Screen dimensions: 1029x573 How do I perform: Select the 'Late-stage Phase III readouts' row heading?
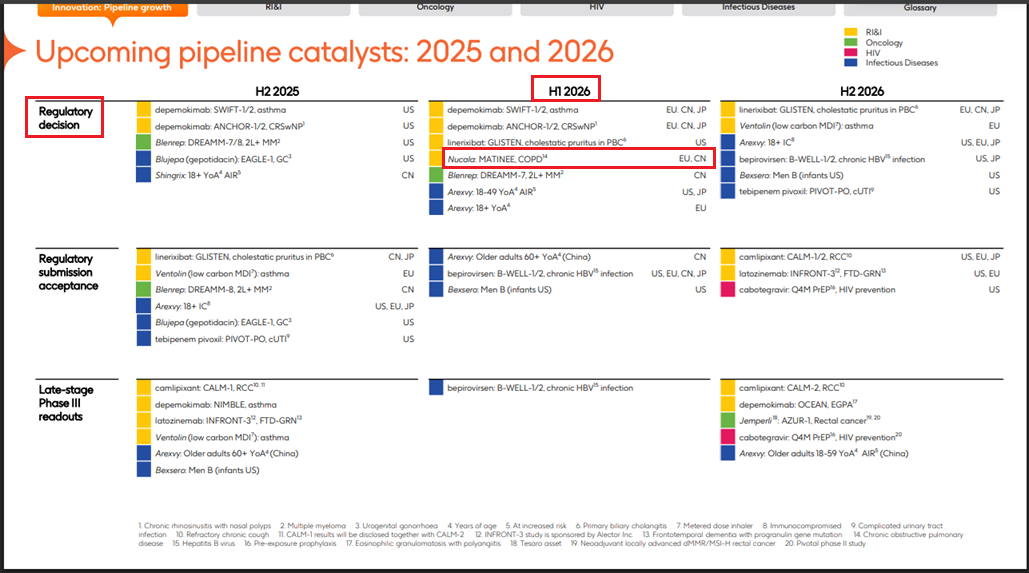point(66,403)
